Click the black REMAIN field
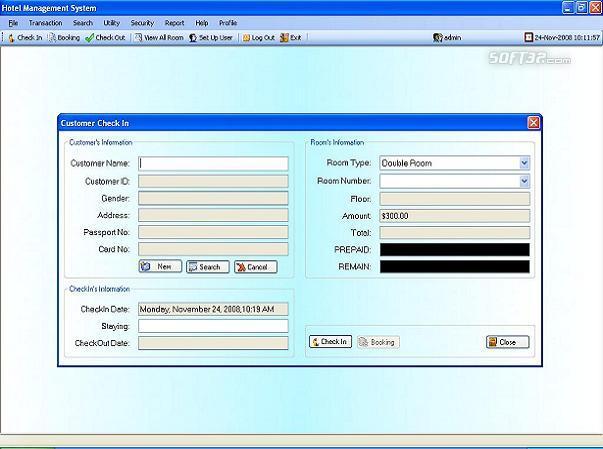The height and width of the screenshot is (449, 603). (x=455, y=266)
